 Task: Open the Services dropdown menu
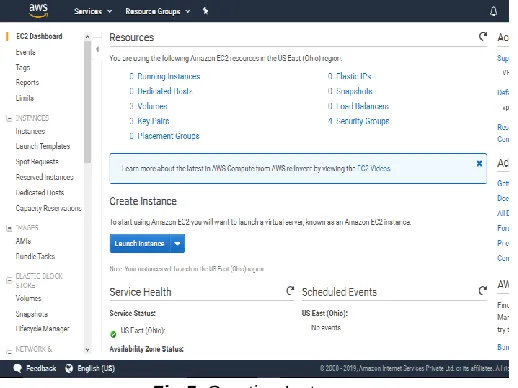pos(93,11)
